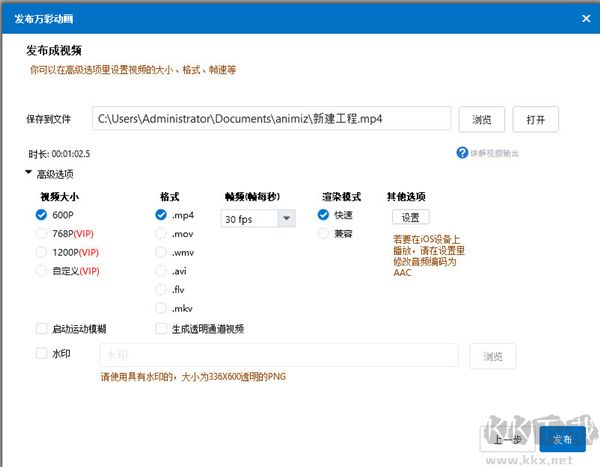This screenshot has width=600, height=467.
Task: Click the blue help question mark icon
Action: coord(462,153)
